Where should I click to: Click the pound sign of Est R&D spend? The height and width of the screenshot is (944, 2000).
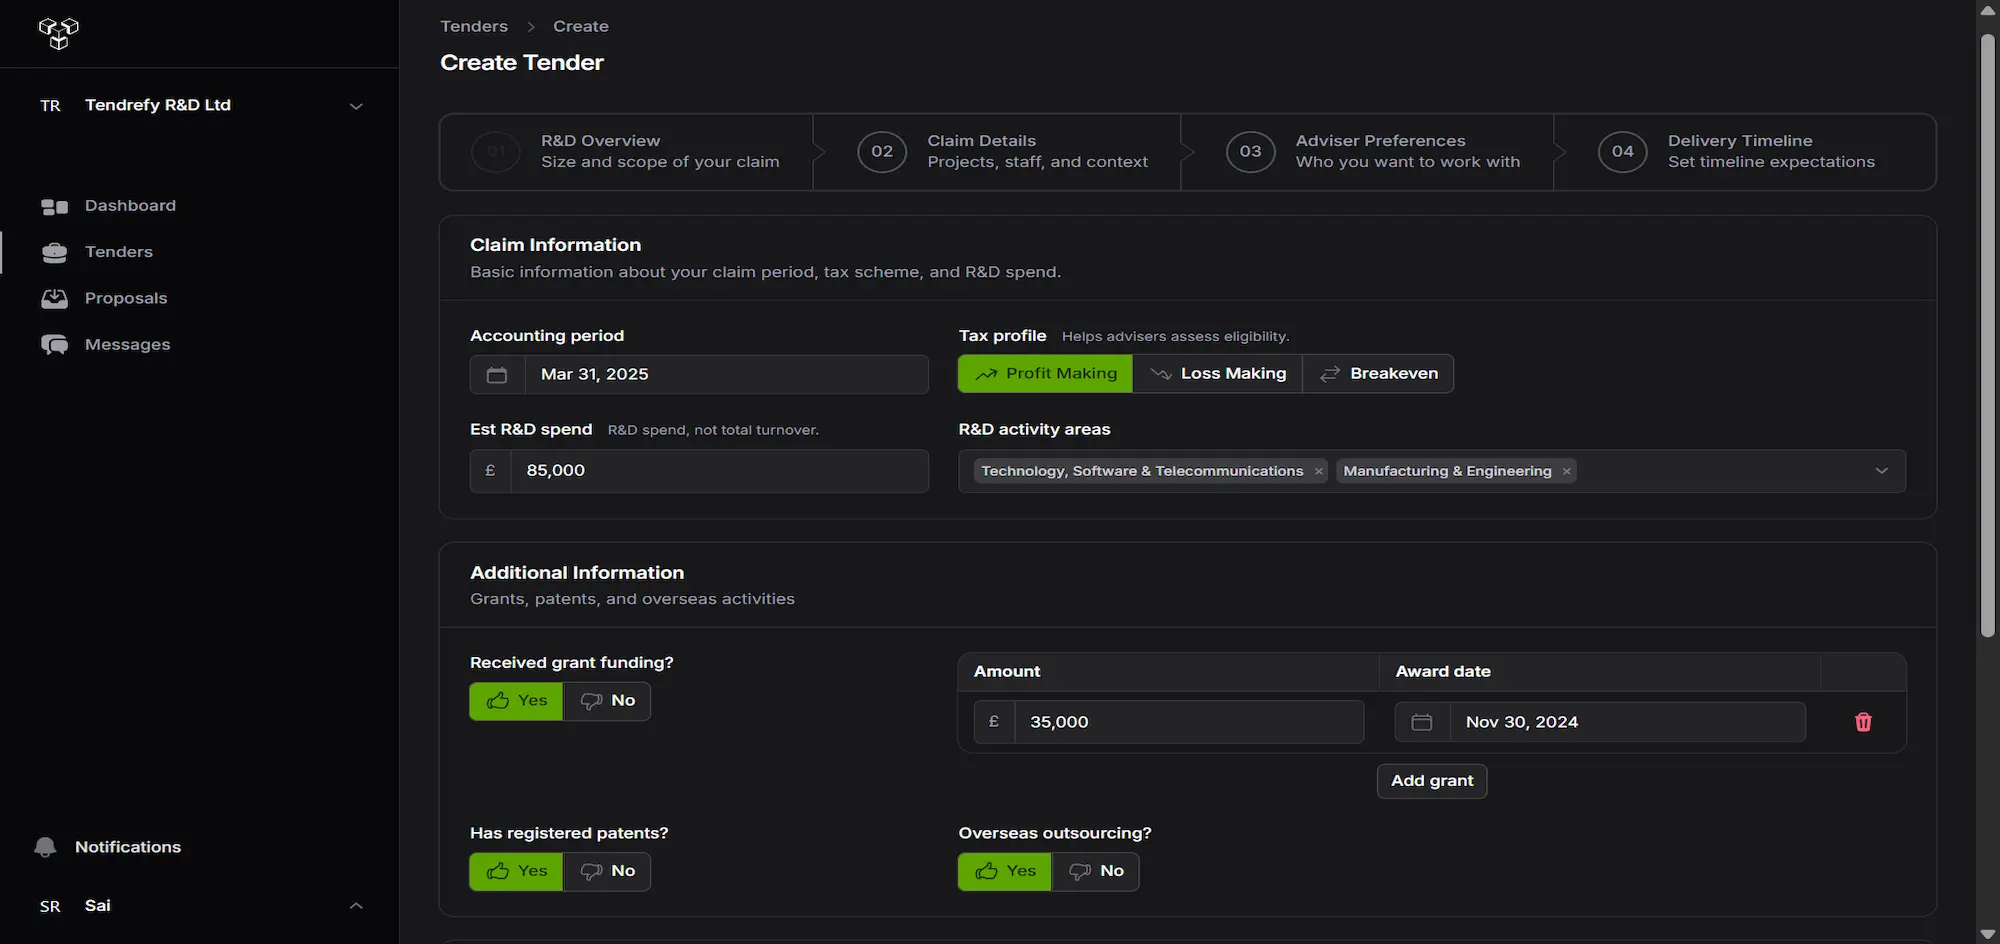point(490,470)
